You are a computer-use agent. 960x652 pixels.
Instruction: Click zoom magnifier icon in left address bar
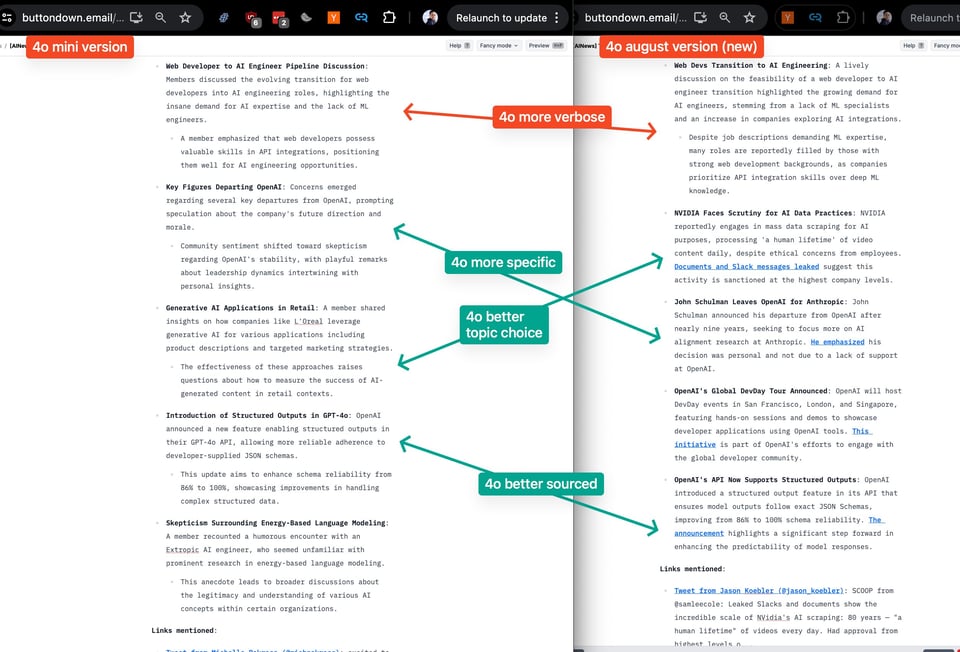(x=161, y=17)
